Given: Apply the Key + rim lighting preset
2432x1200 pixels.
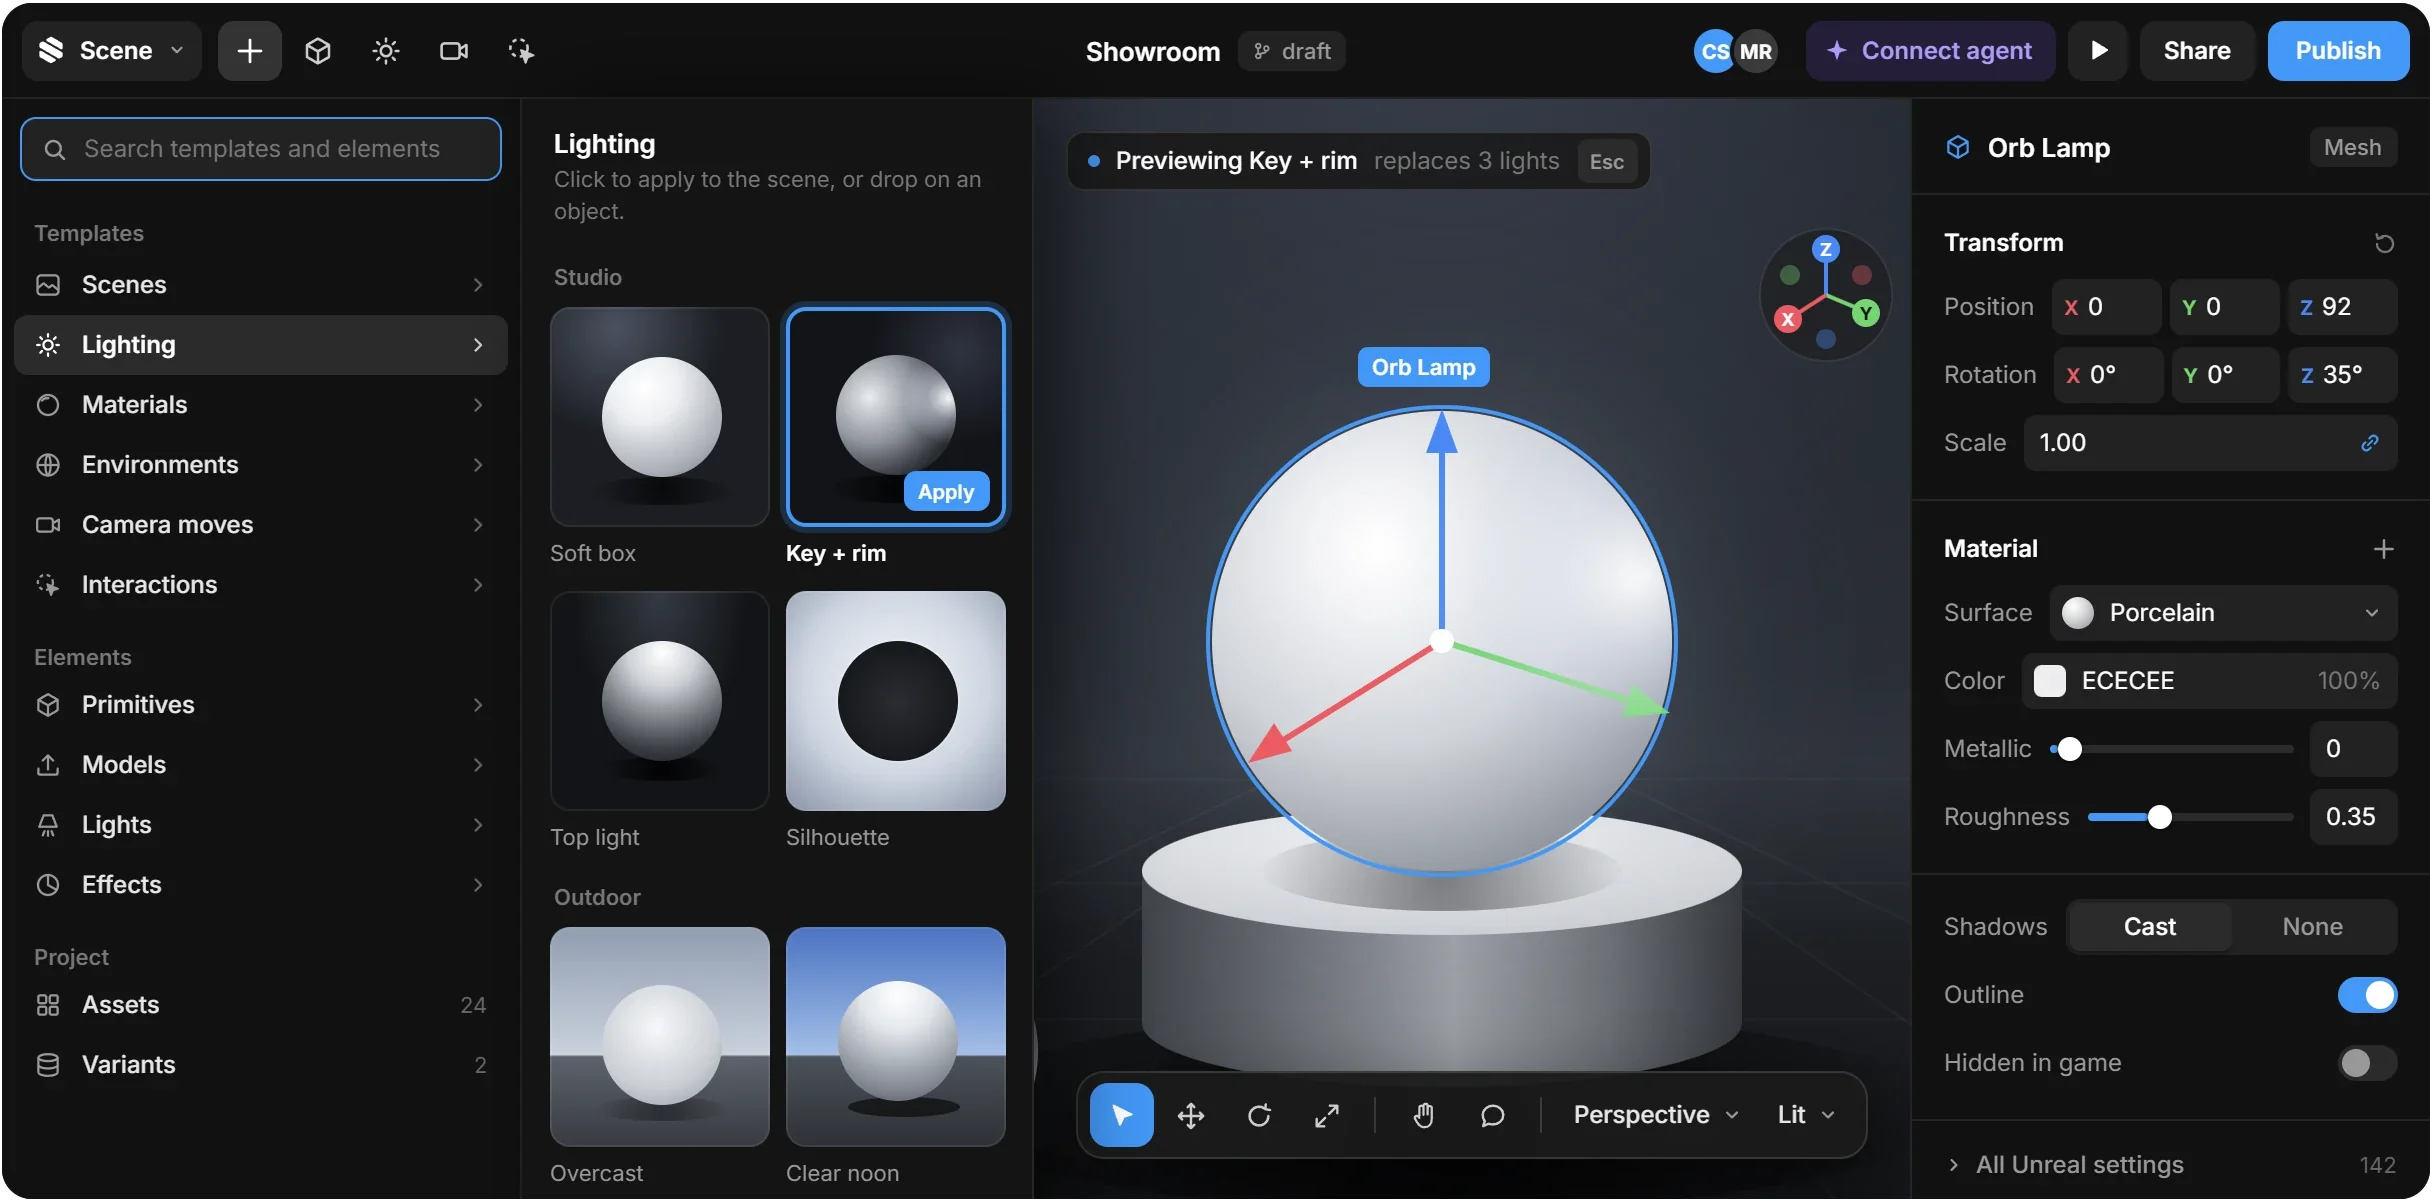Looking at the screenshot, I should tap(946, 492).
